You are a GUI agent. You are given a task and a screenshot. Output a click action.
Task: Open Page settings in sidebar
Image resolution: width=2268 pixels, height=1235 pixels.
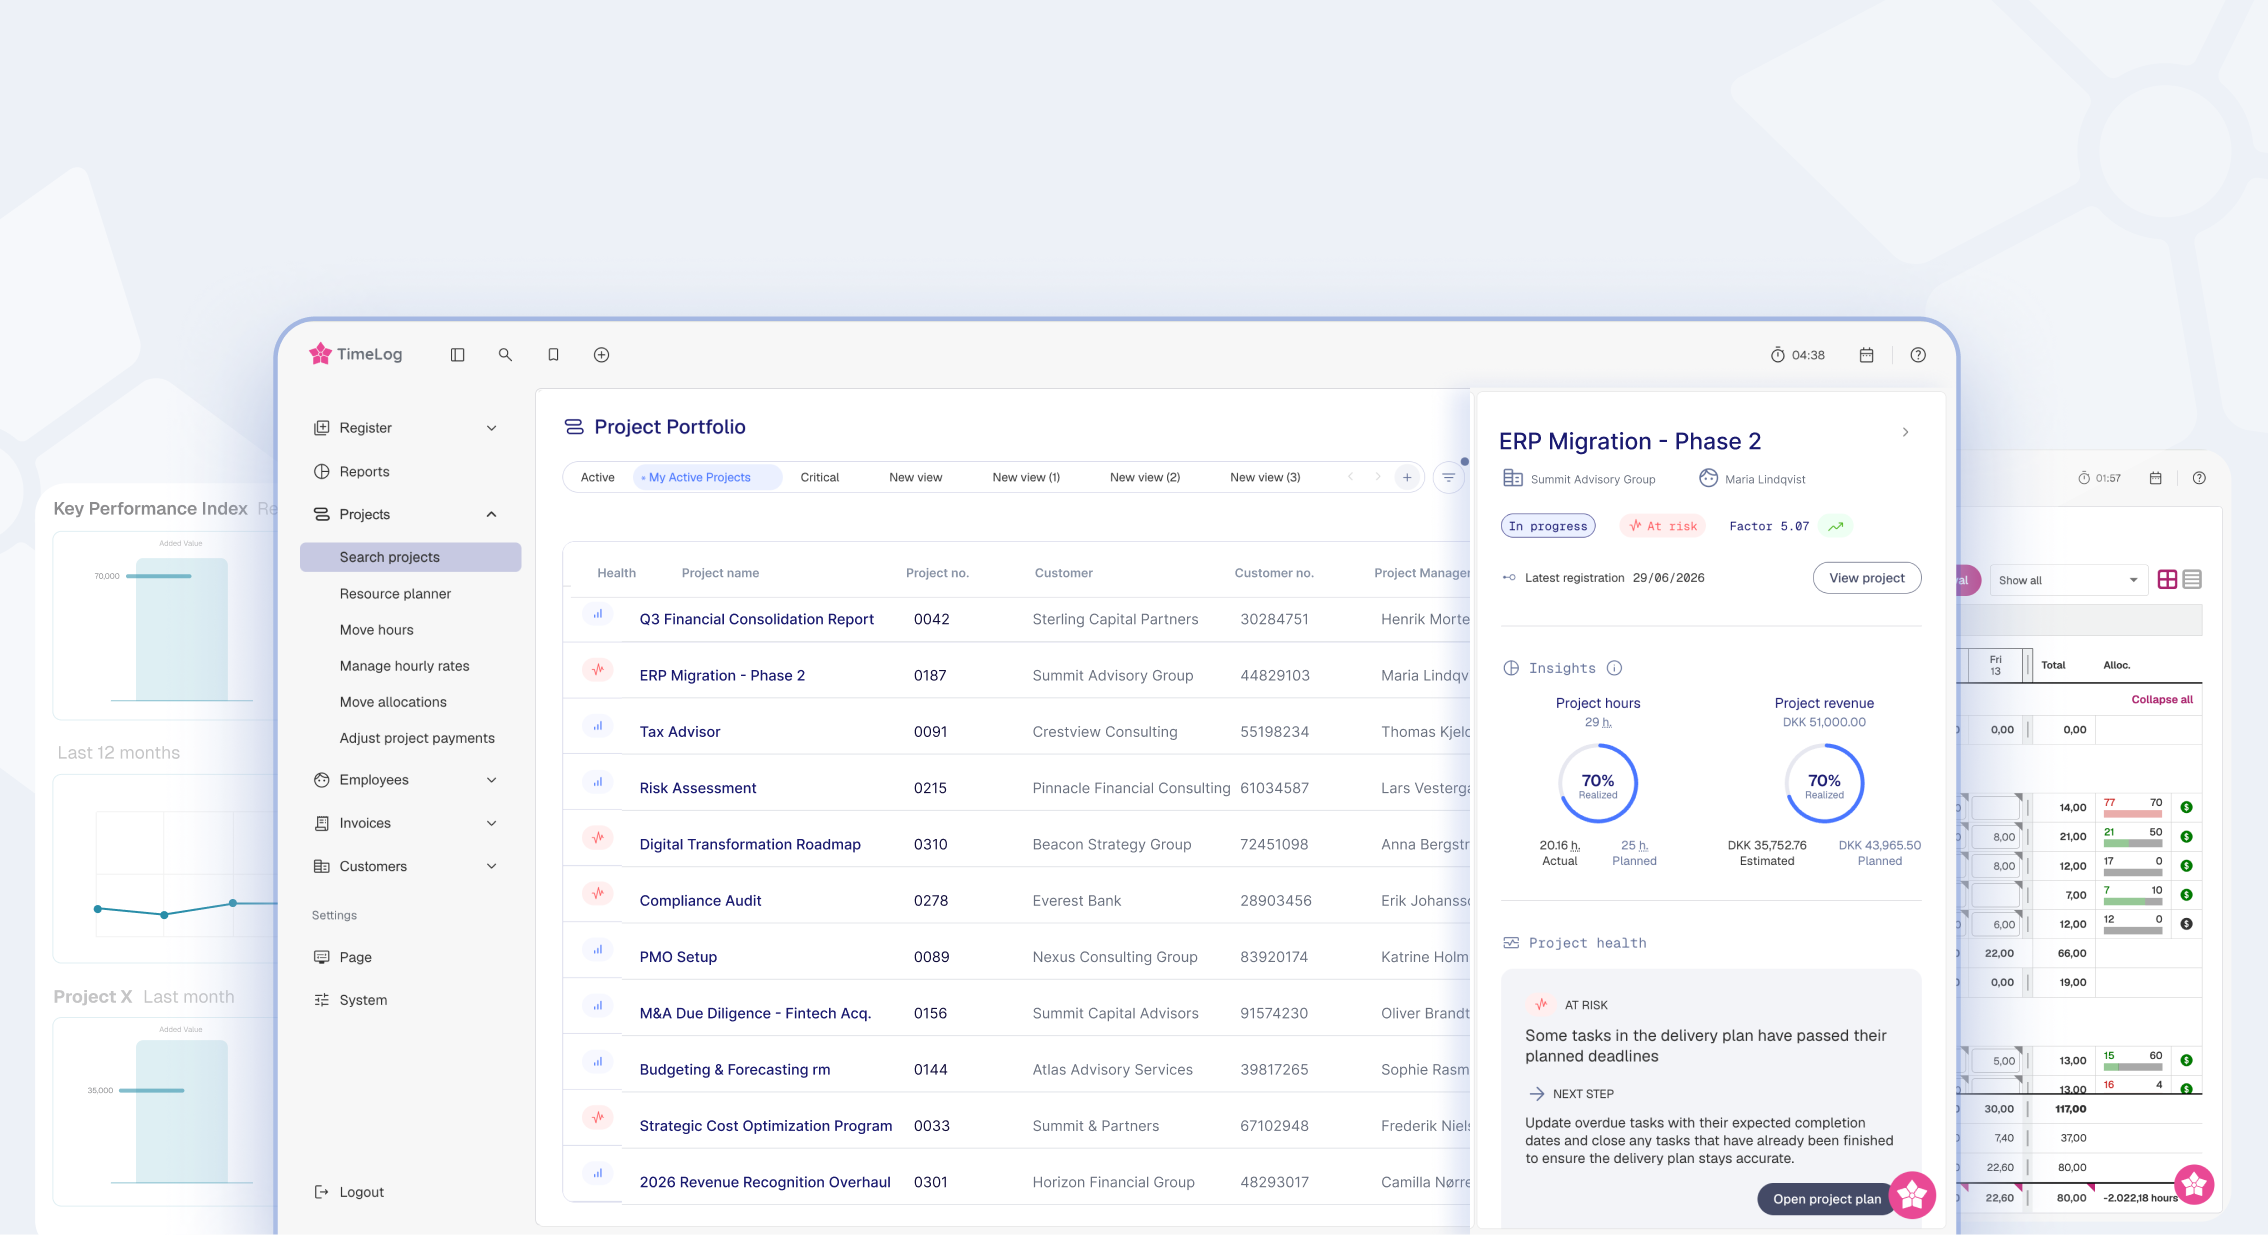point(342,957)
